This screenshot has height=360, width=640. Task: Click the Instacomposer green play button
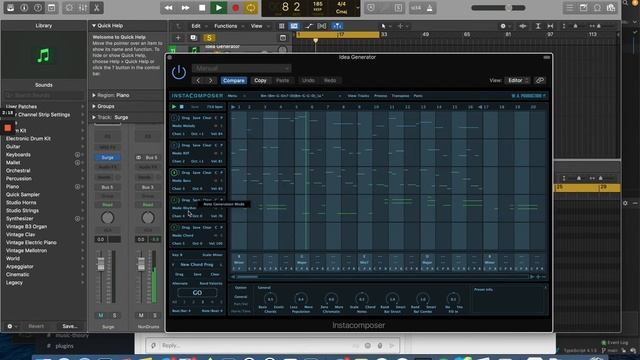pyautogui.click(x=174, y=107)
